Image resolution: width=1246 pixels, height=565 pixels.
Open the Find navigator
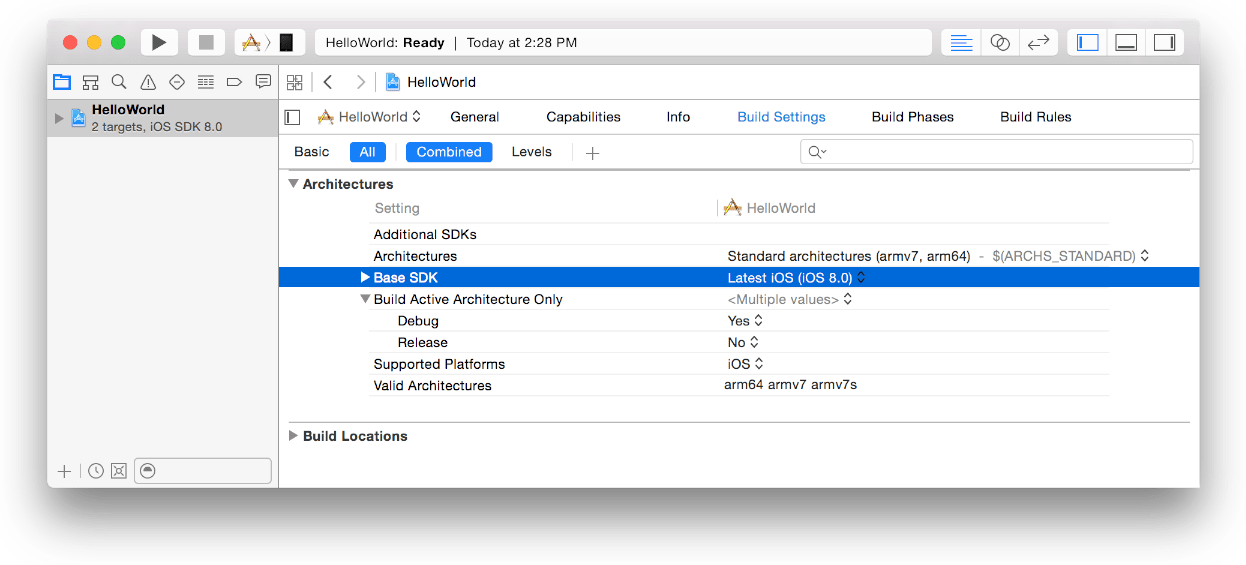(119, 82)
